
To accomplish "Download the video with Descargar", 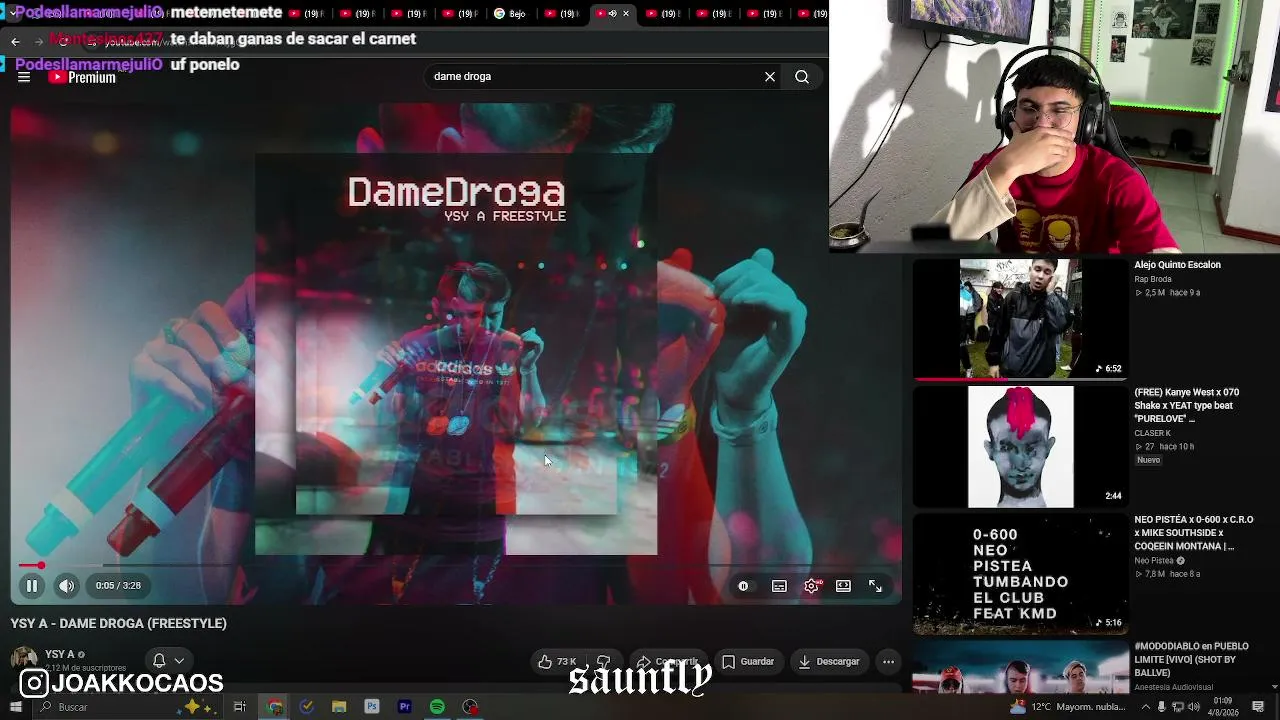I will point(828,661).
